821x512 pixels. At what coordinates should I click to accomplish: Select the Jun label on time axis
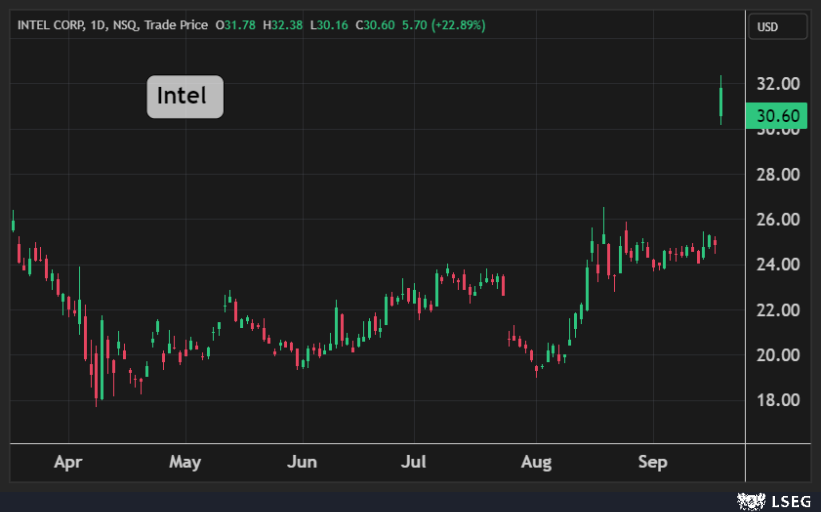pyautogui.click(x=302, y=462)
